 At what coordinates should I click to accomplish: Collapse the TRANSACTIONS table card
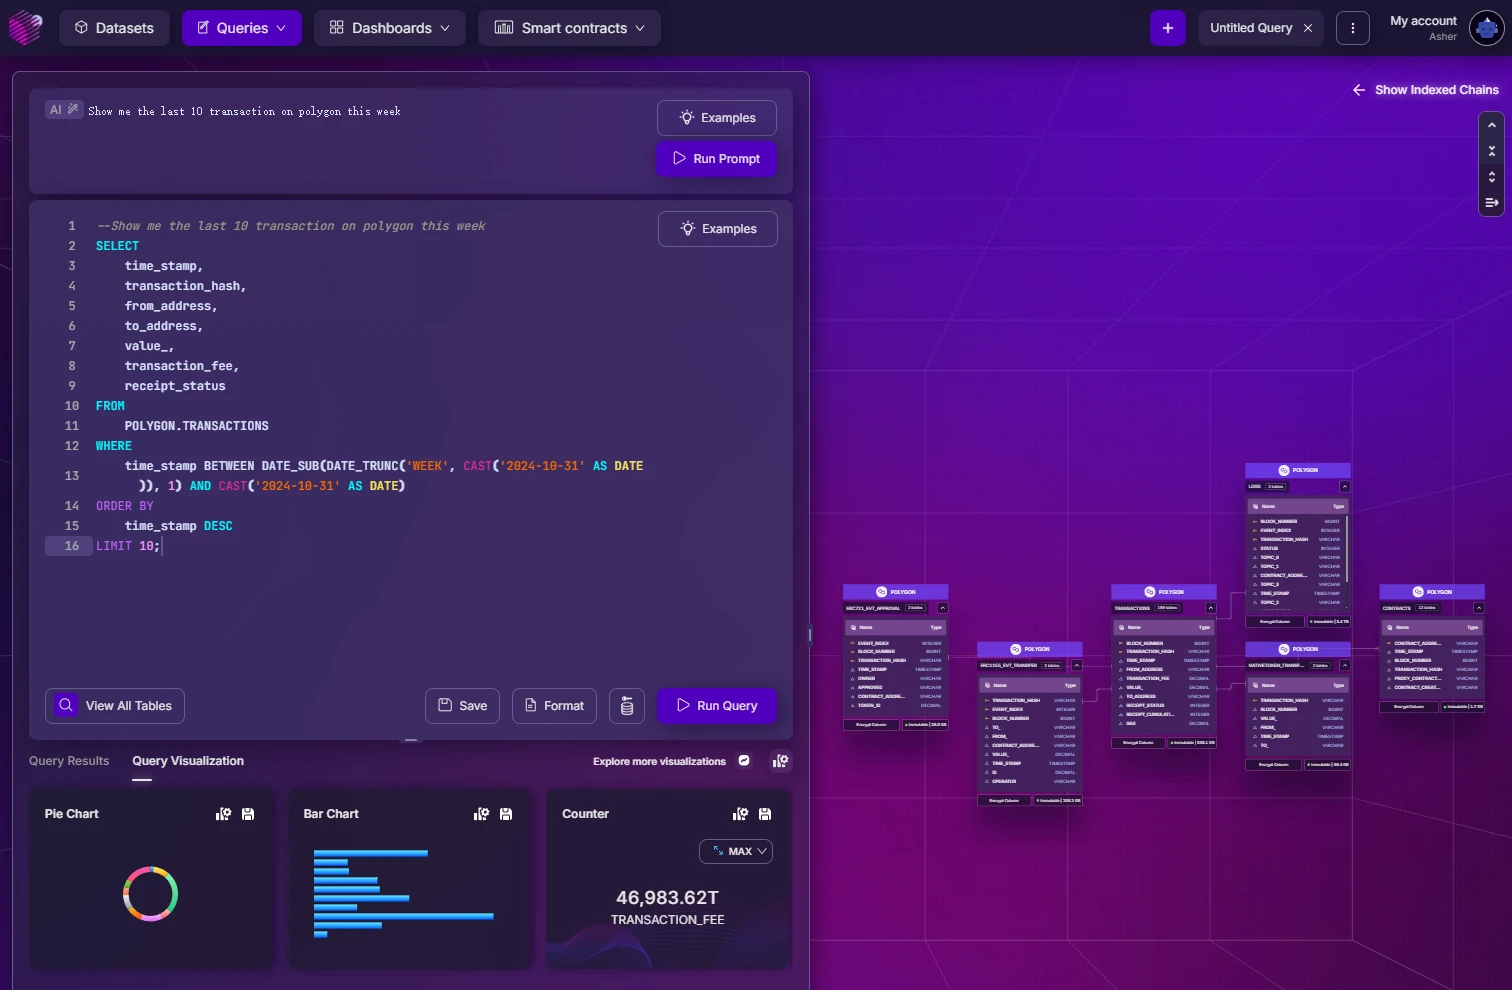(1211, 608)
